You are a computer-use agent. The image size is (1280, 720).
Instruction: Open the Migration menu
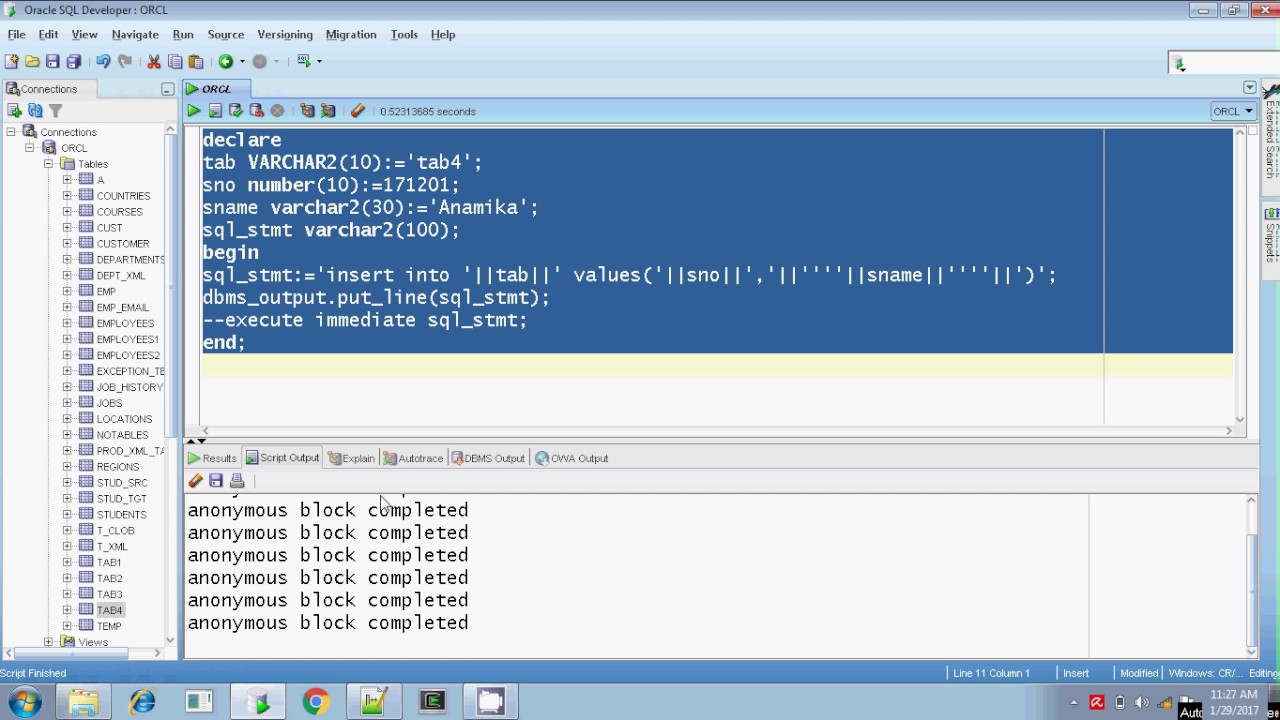coord(351,34)
